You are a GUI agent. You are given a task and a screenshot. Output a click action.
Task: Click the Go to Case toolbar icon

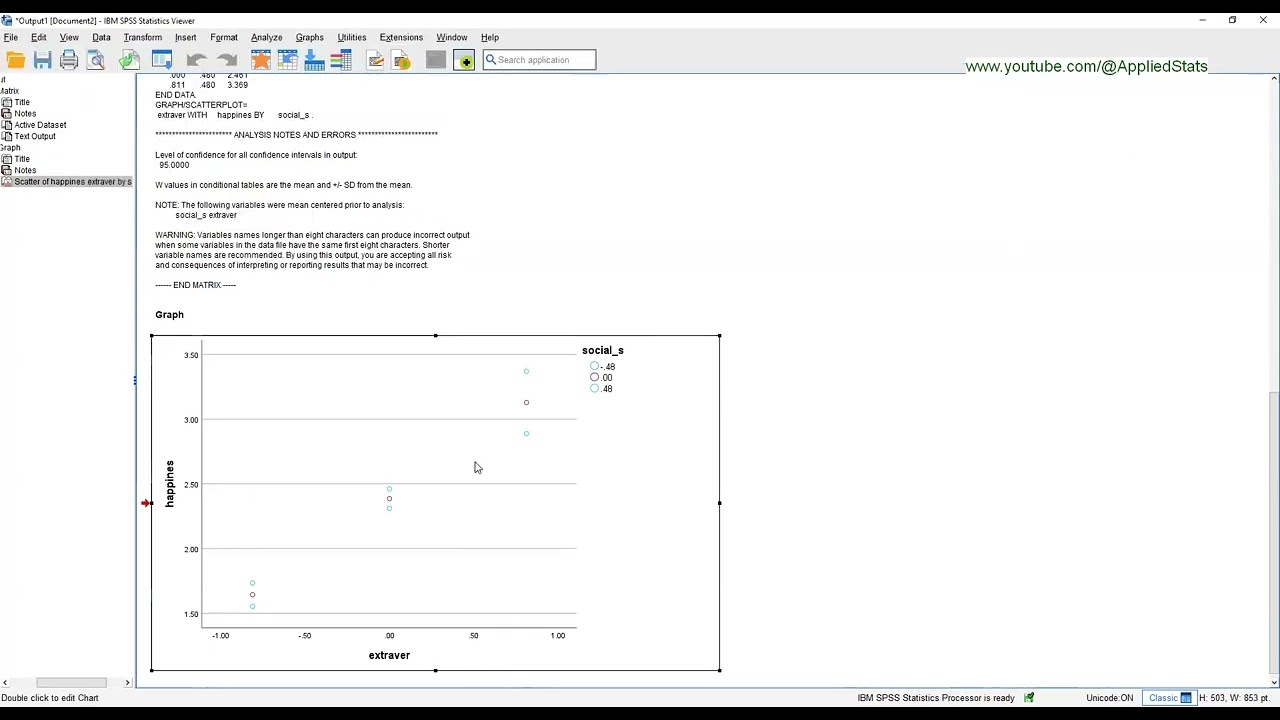pos(288,60)
